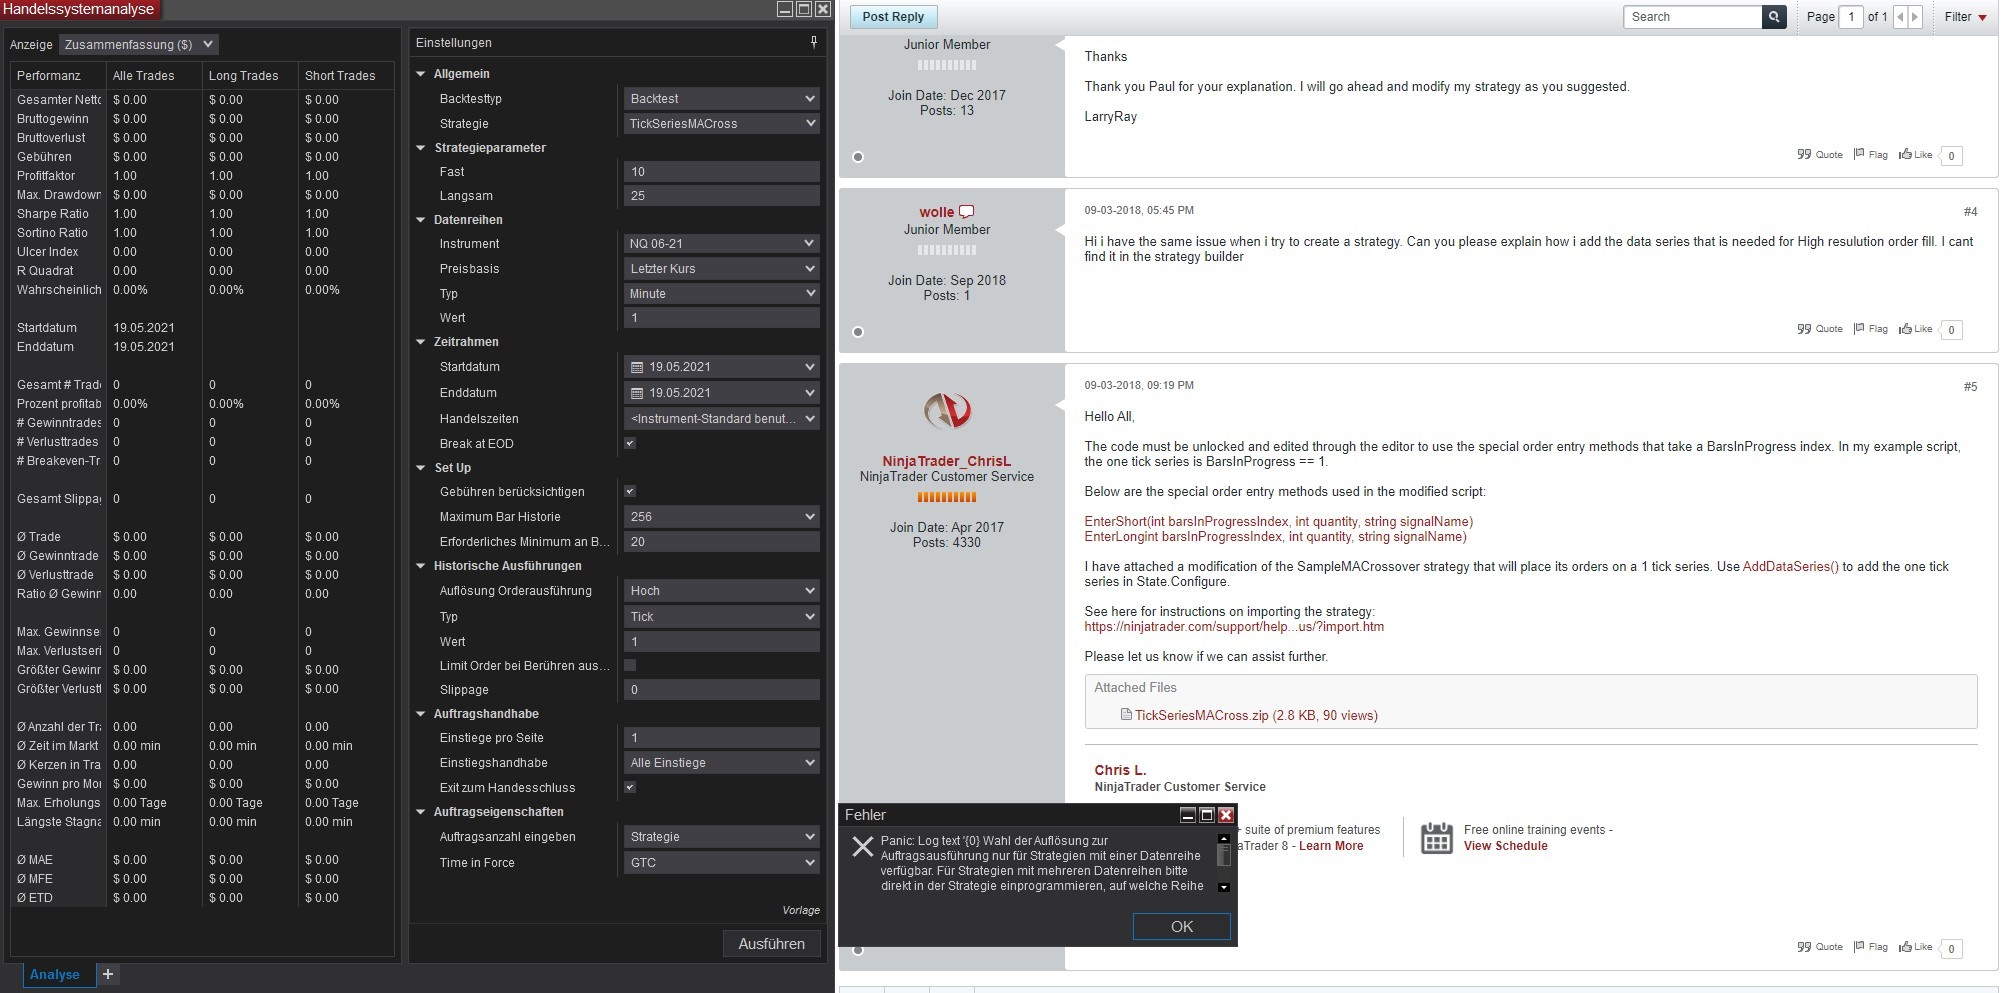
Task: Click NinjaTrader_ChrisL avatar logo
Action: pyautogui.click(x=947, y=410)
